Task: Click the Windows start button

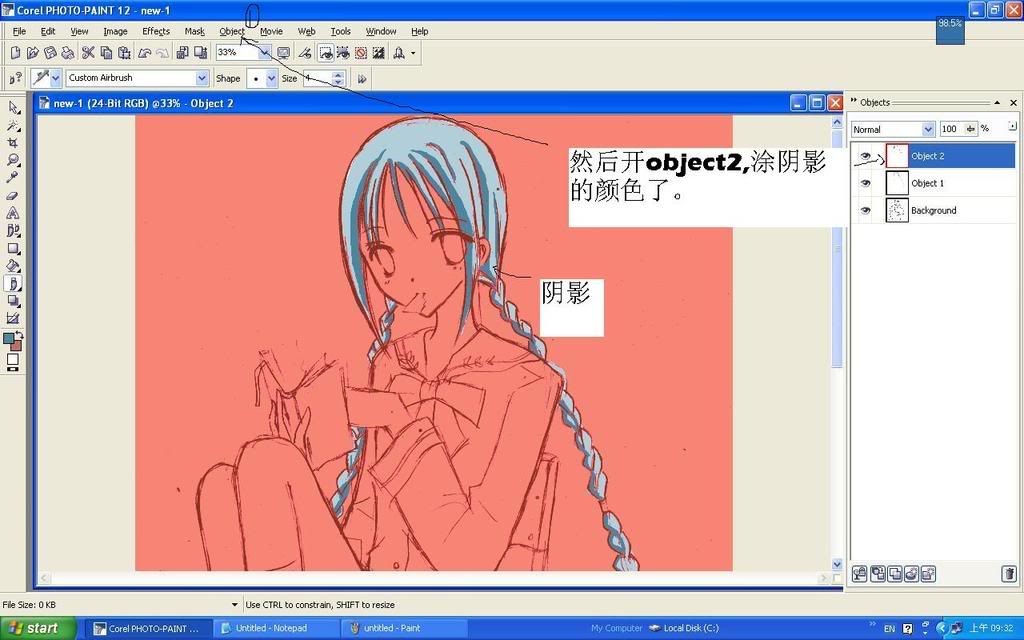Action: point(38,628)
